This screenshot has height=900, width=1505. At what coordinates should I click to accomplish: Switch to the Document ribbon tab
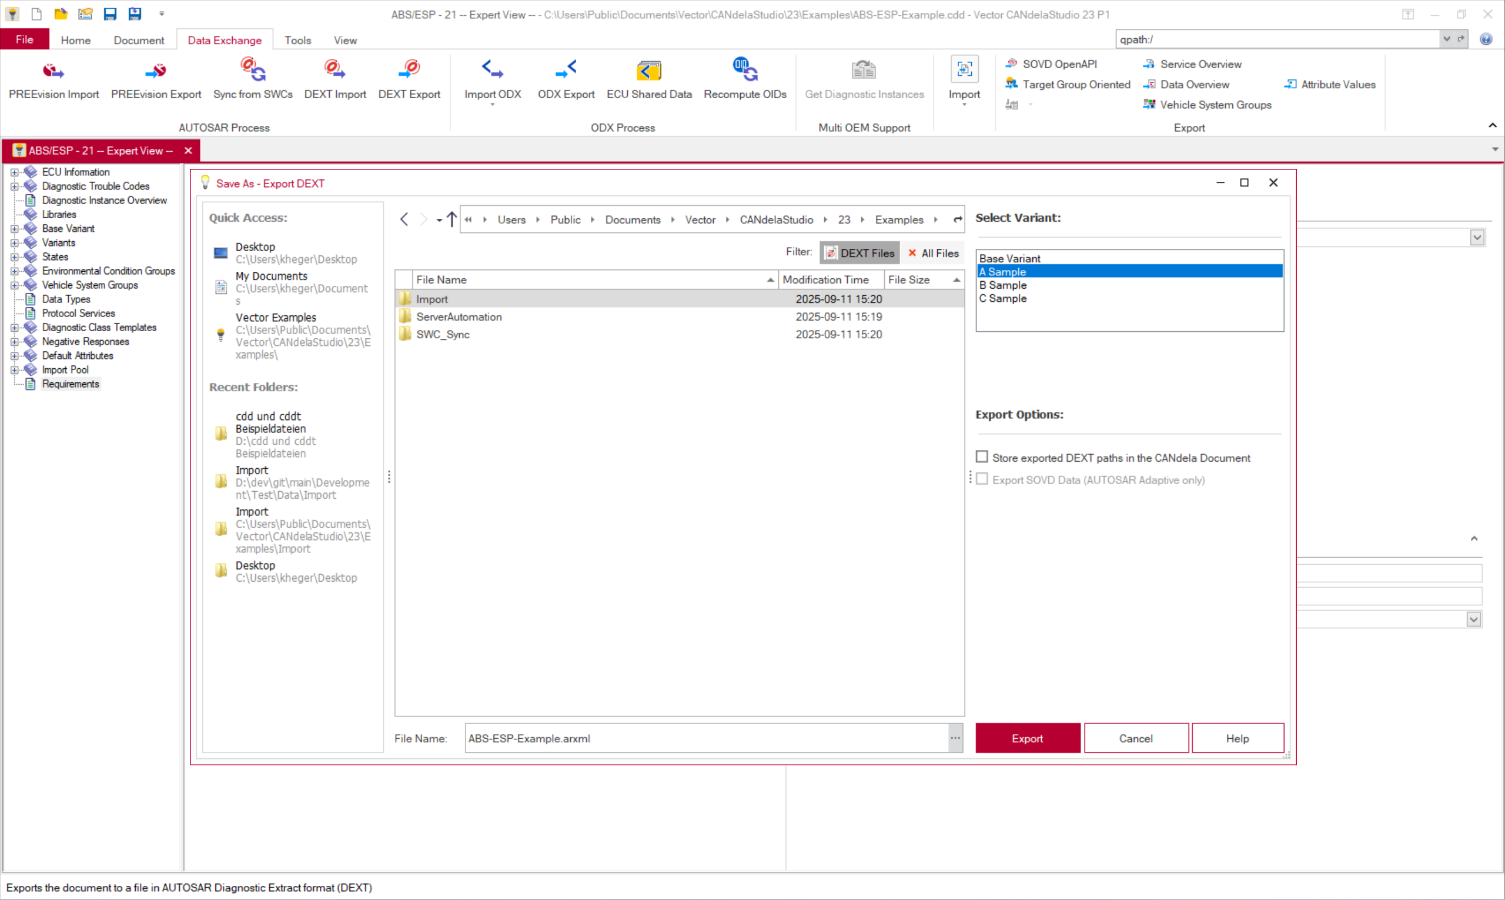pos(139,40)
